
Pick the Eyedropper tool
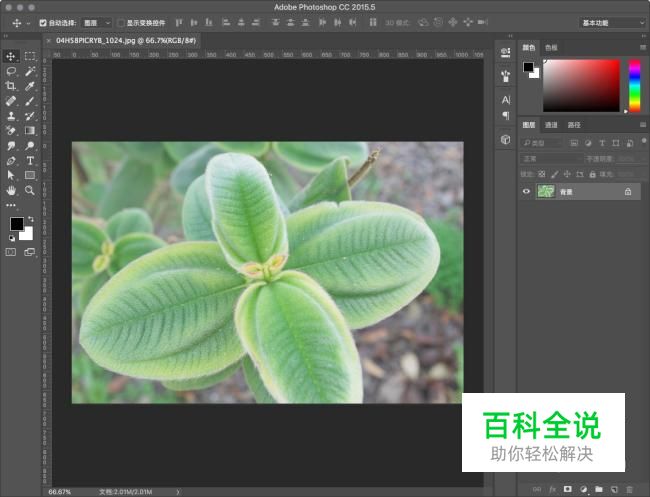(x=30, y=87)
